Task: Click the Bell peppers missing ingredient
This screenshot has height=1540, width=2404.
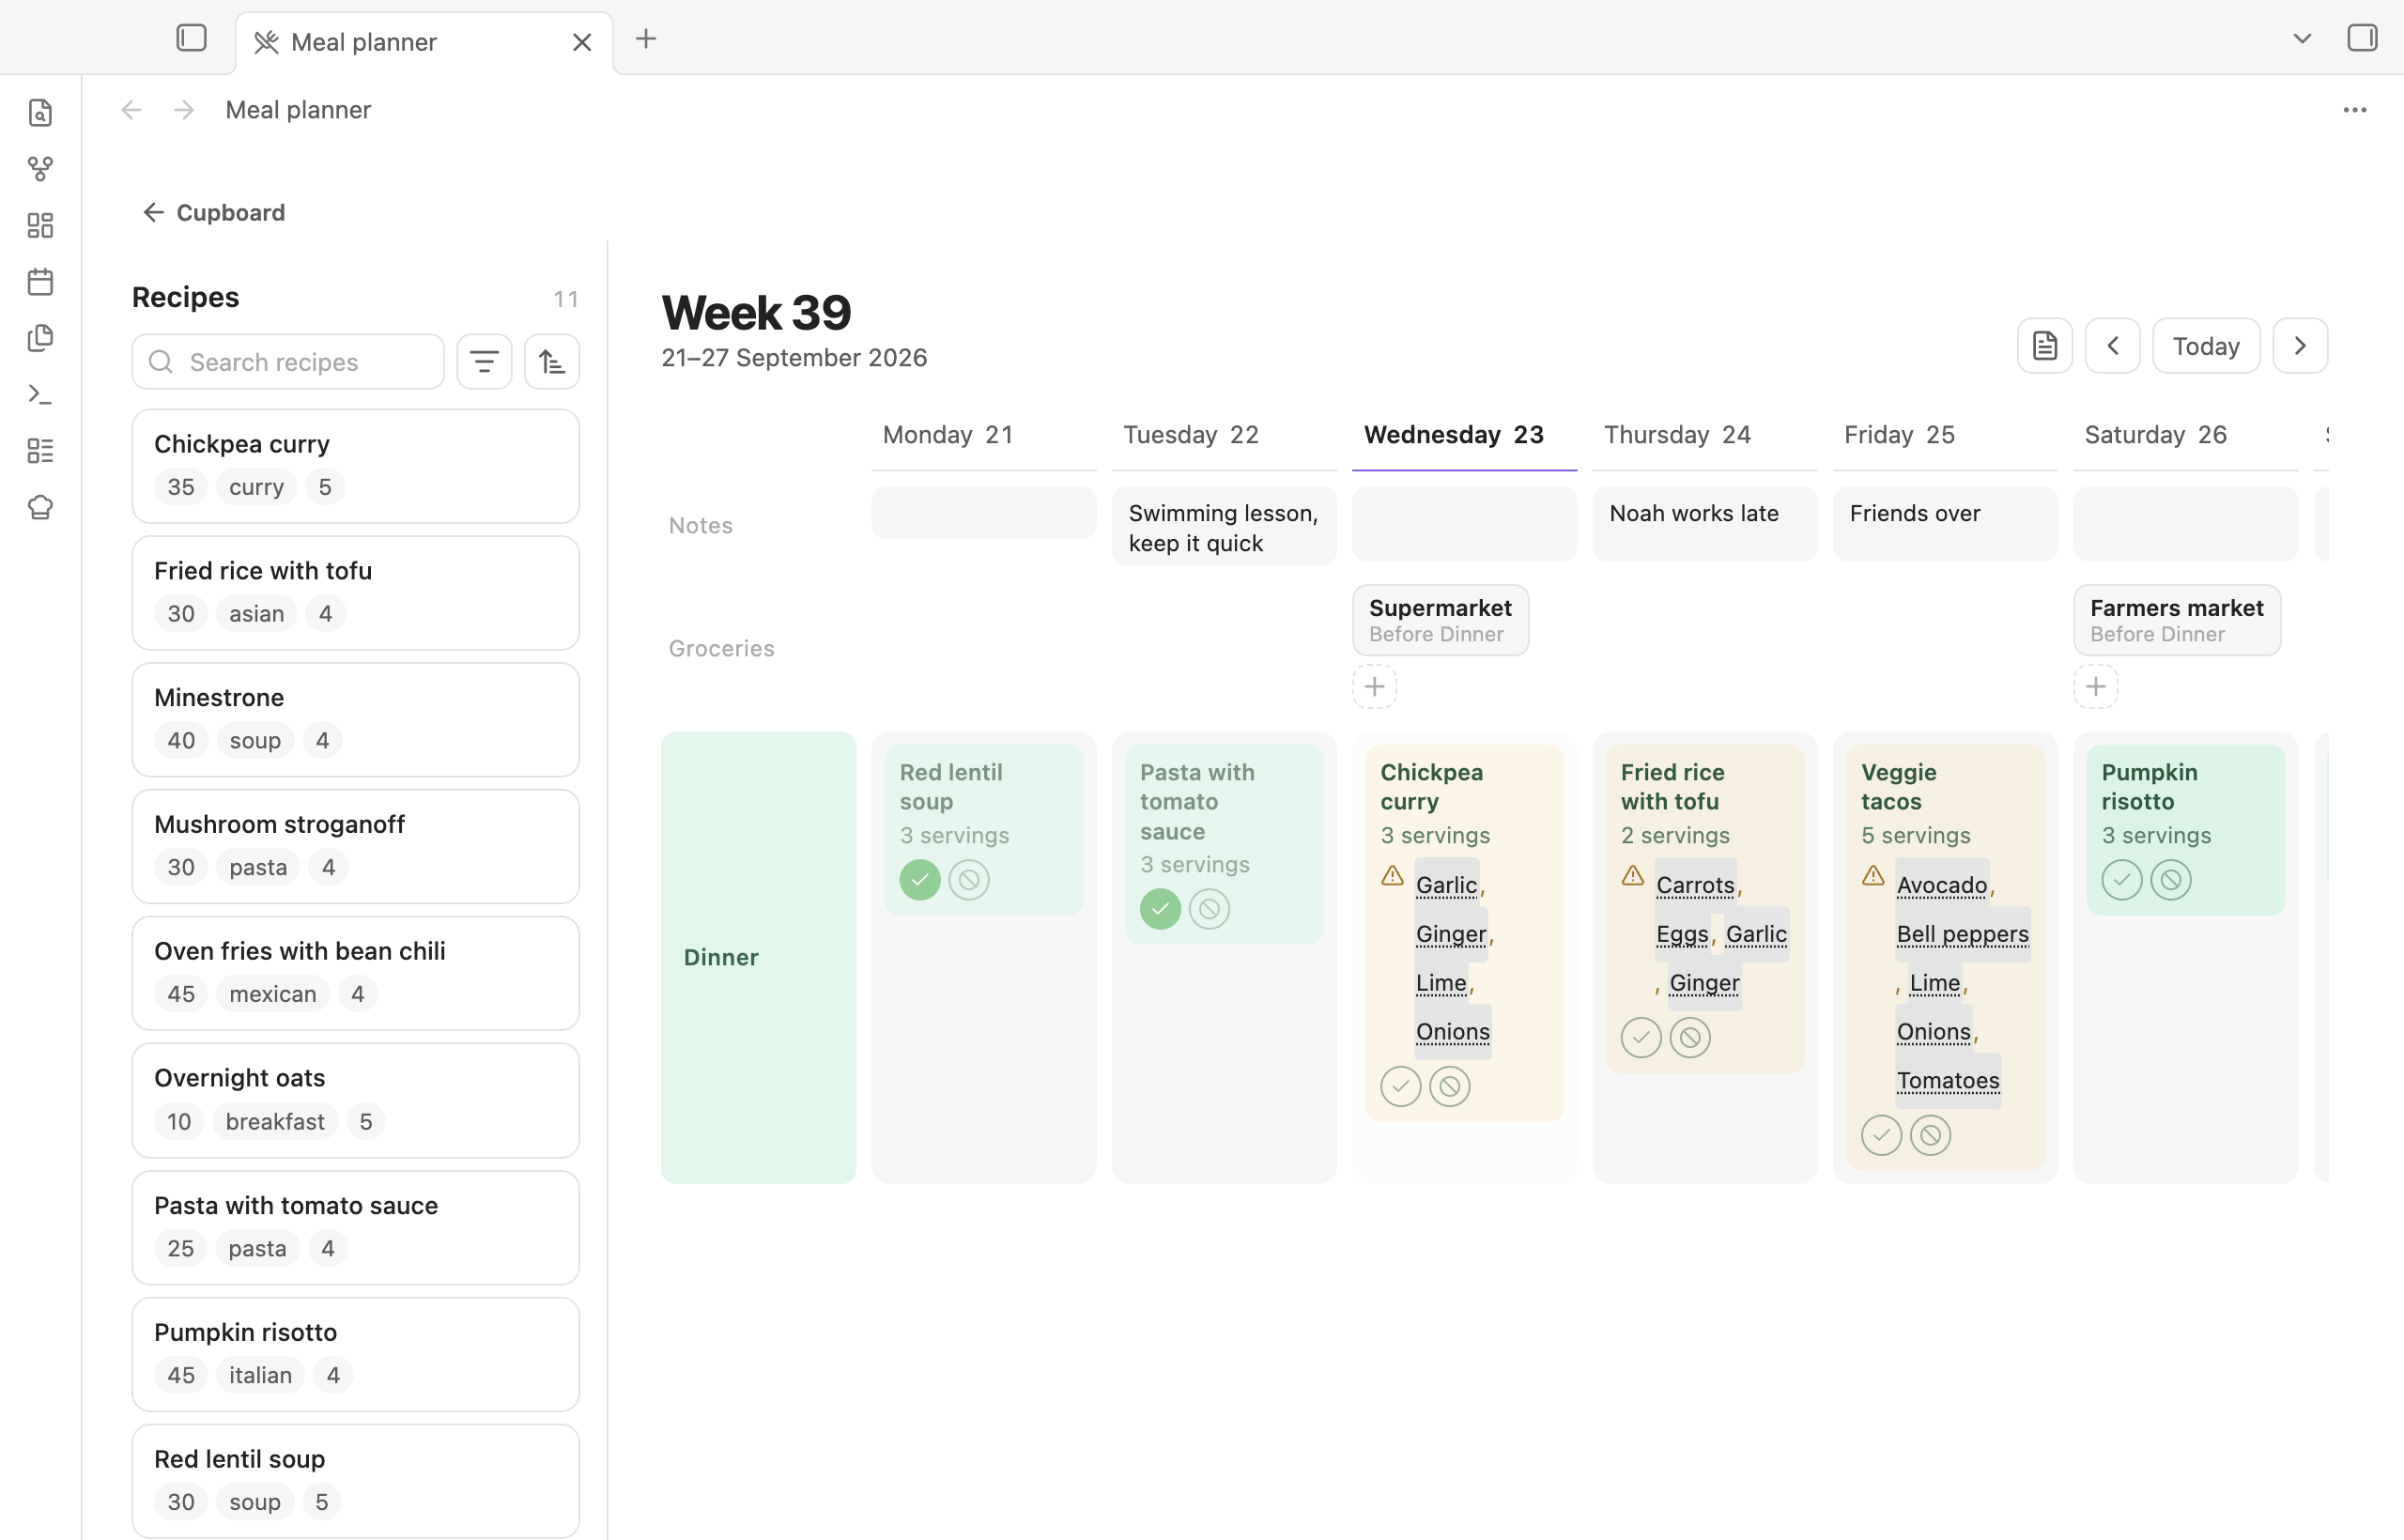Action: 1962,934
